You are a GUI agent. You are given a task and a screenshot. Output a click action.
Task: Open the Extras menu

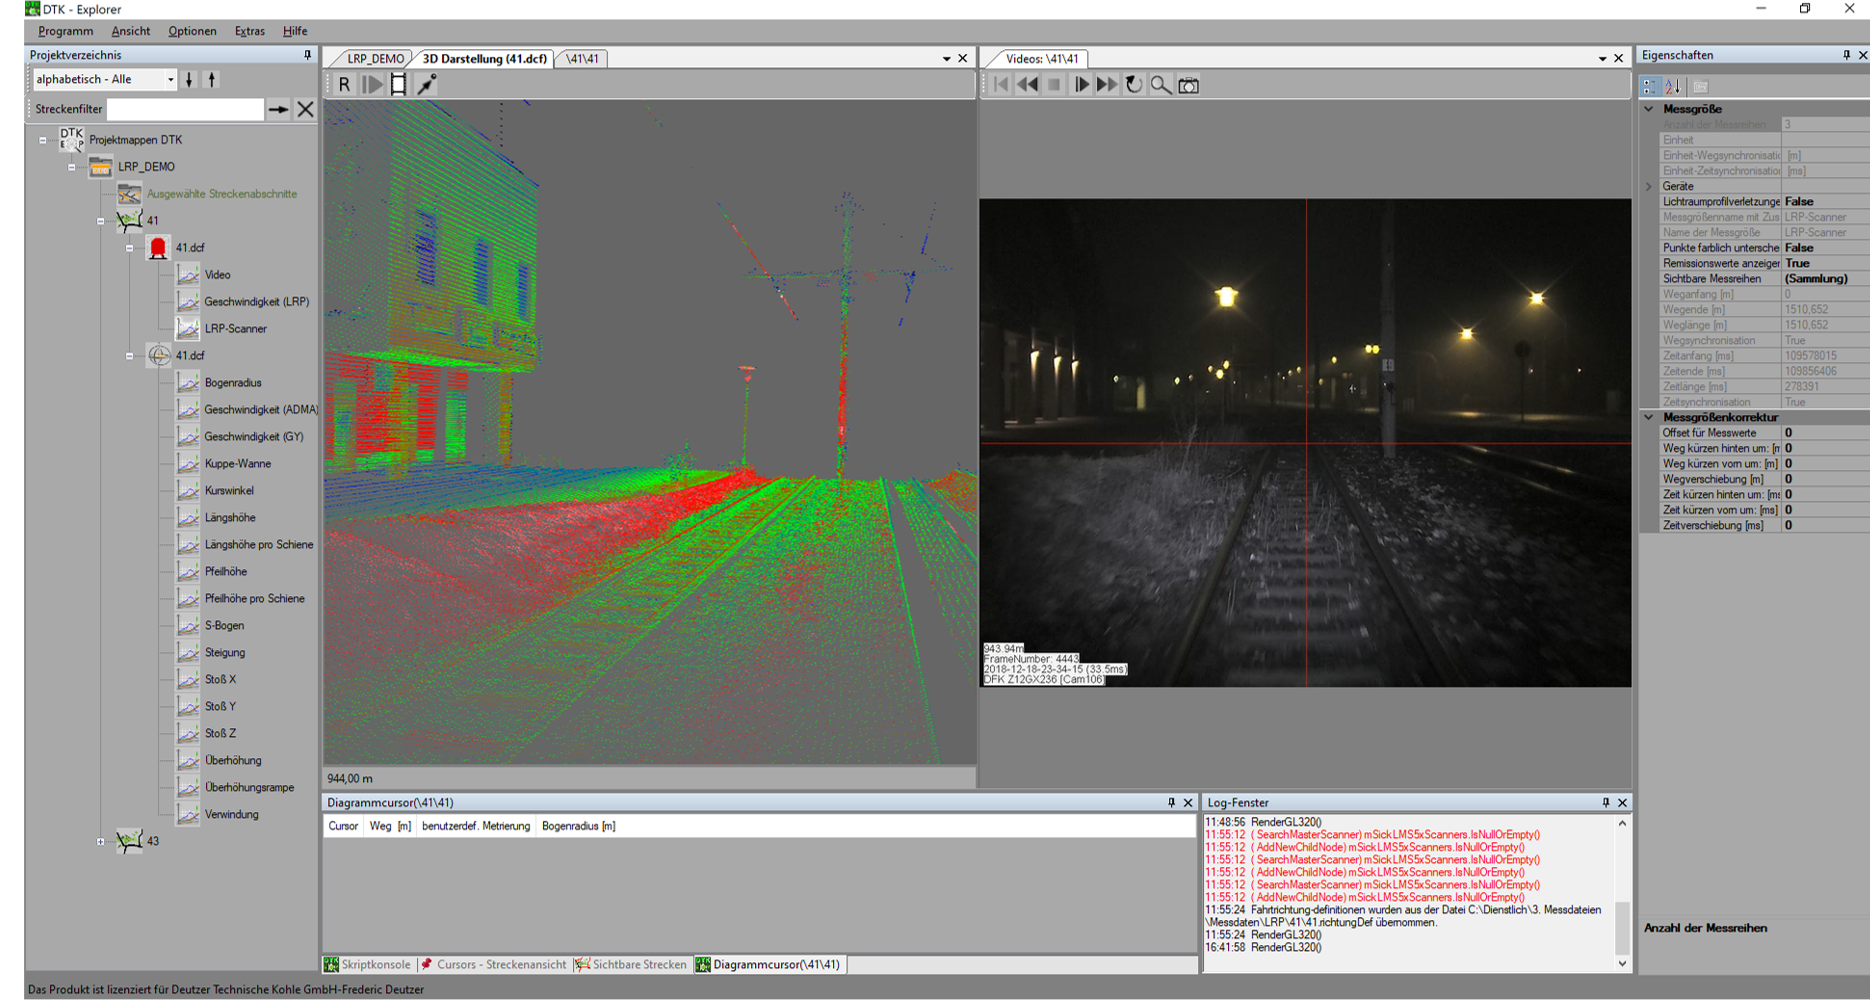249,31
